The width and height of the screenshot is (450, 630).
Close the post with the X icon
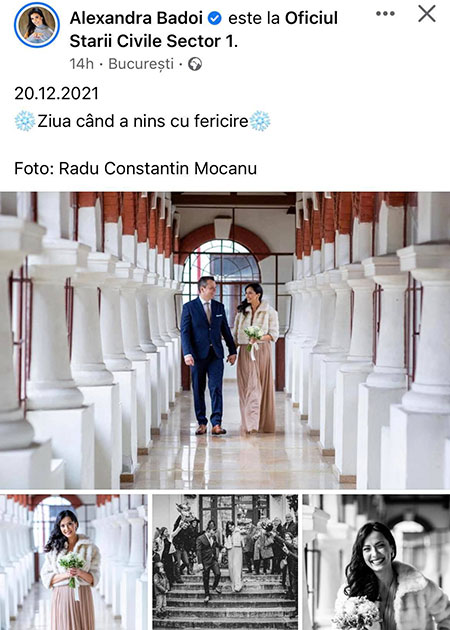[427, 14]
